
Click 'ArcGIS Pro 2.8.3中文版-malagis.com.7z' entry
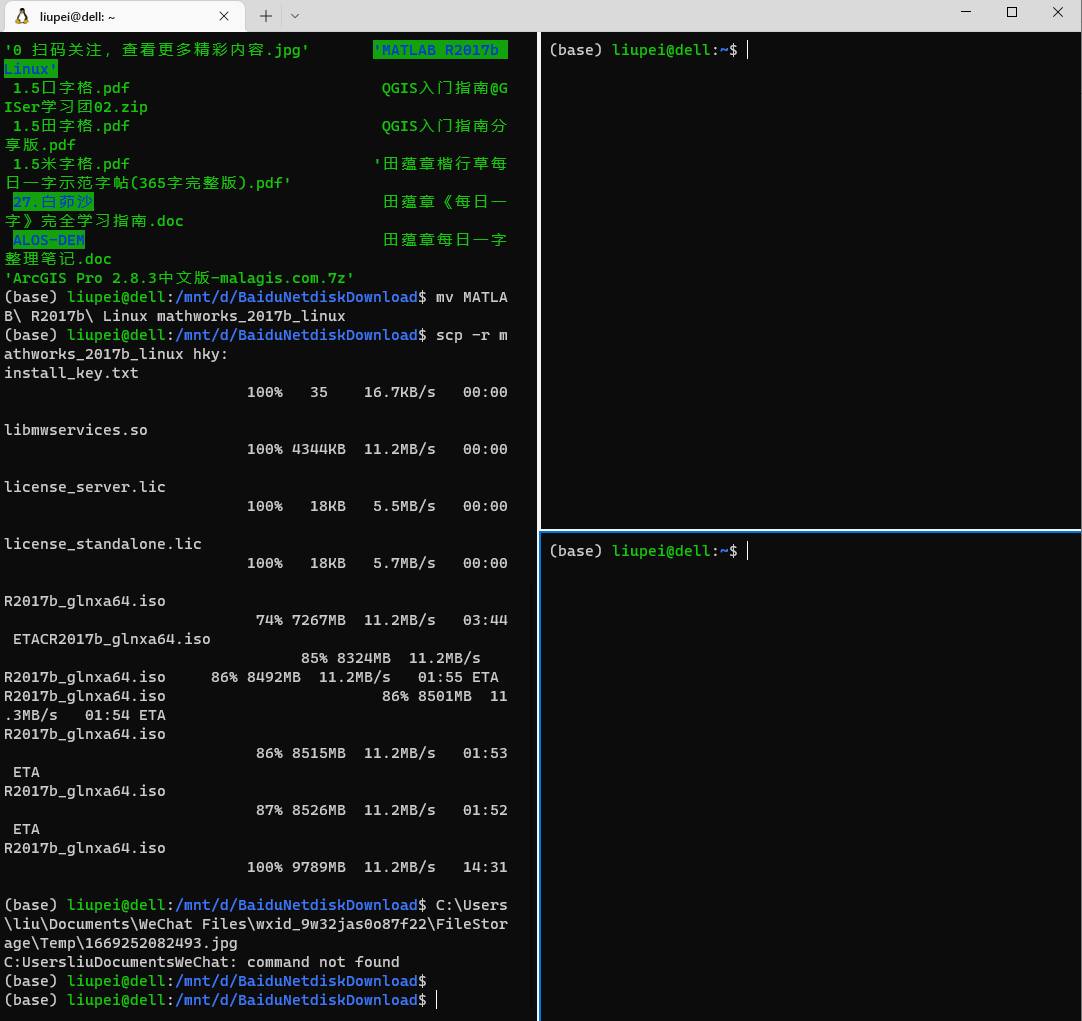point(179,278)
